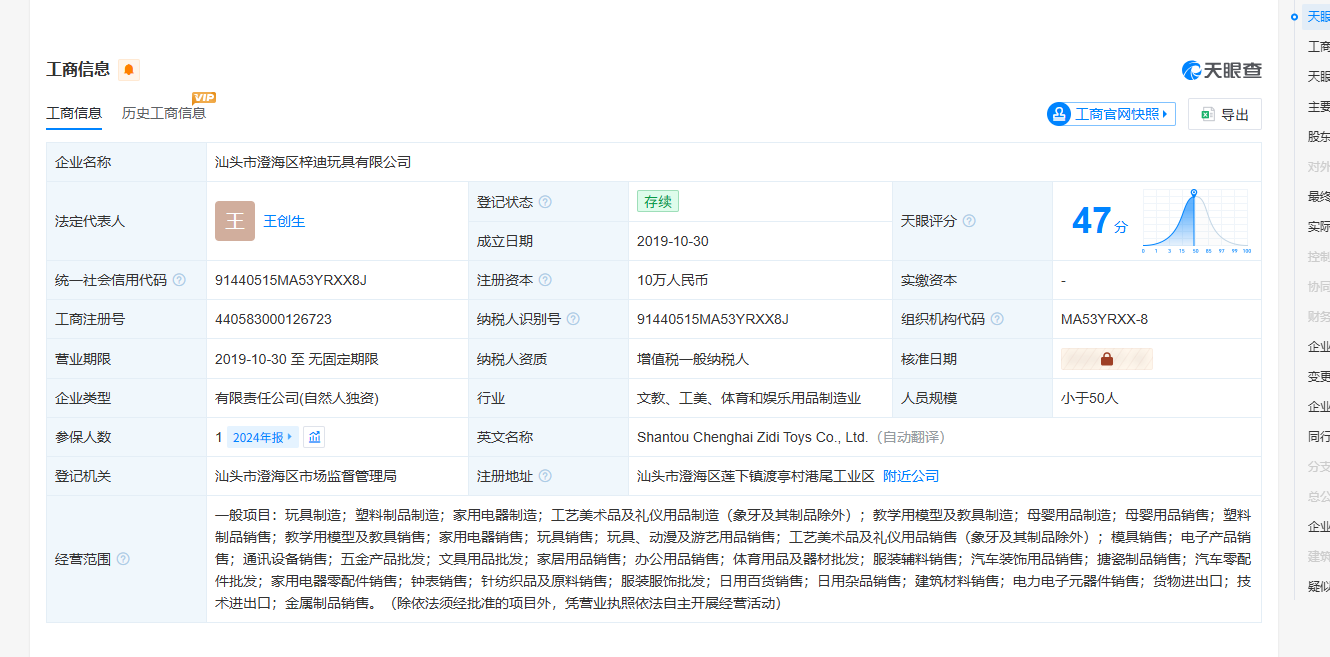Click the 附近公司 link
The height and width of the screenshot is (657, 1330).
point(911,476)
